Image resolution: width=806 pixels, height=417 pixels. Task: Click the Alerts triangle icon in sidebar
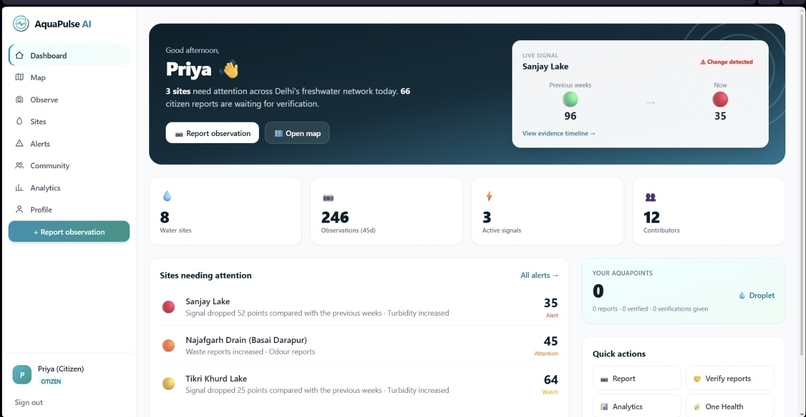coord(20,143)
